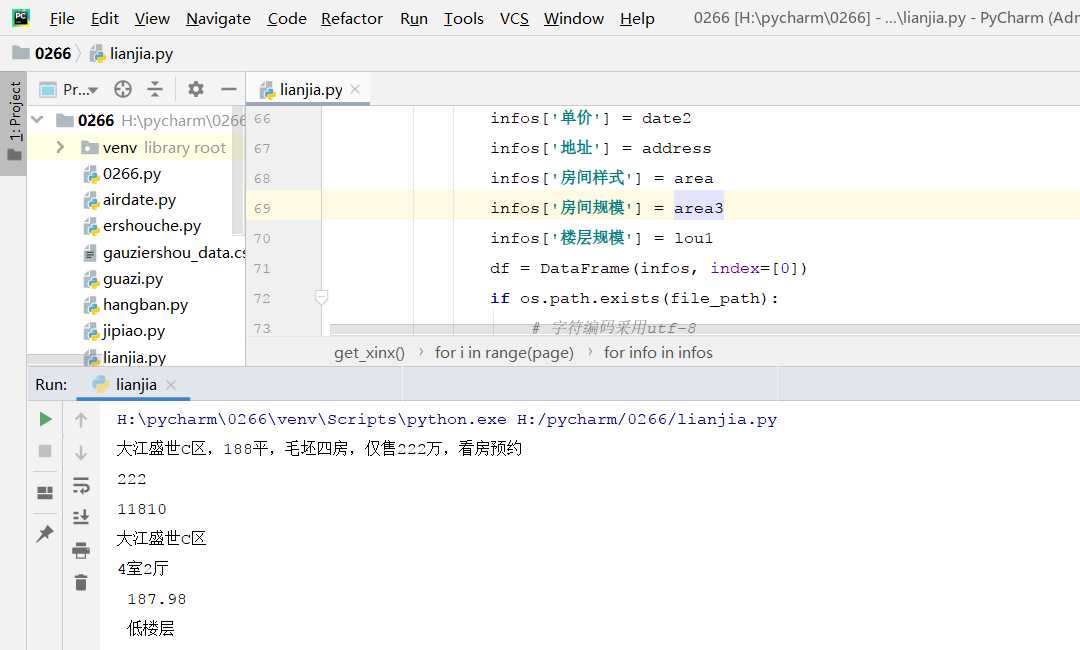Select gauziershou_data csv file

pos(164,253)
